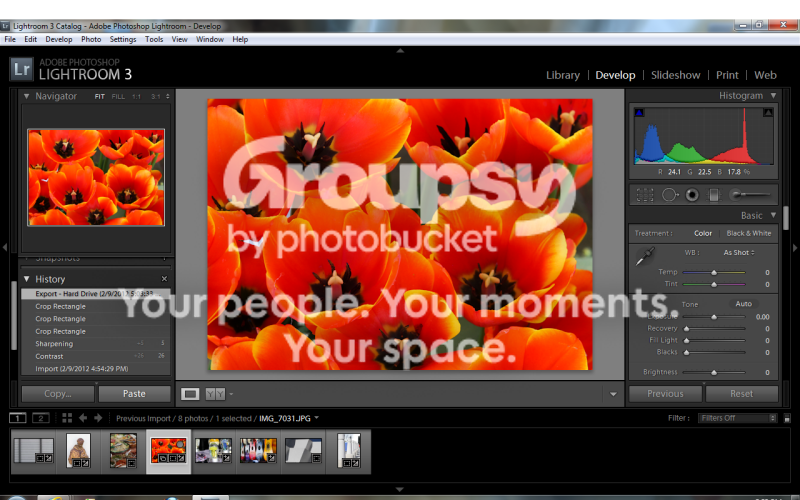Set Treatment to Black & White

click(x=748, y=233)
